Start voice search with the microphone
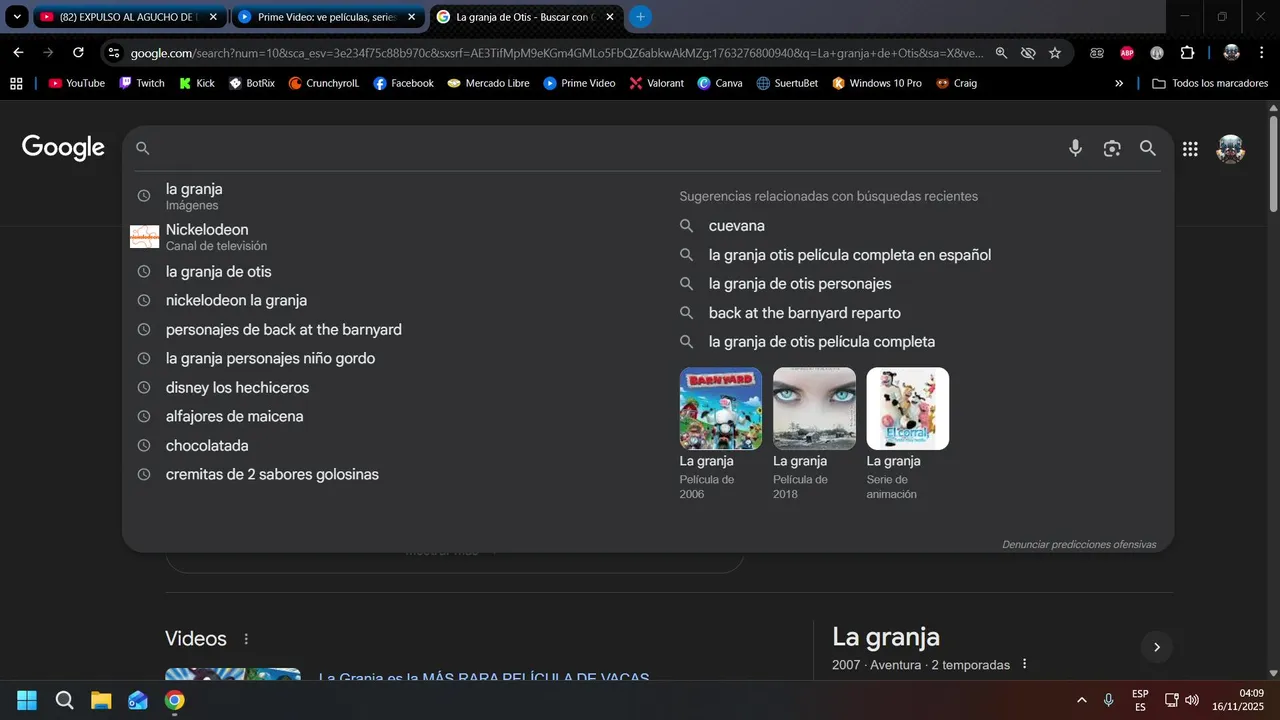The height and width of the screenshot is (720, 1280). pyautogui.click(x=1075, y=148)
